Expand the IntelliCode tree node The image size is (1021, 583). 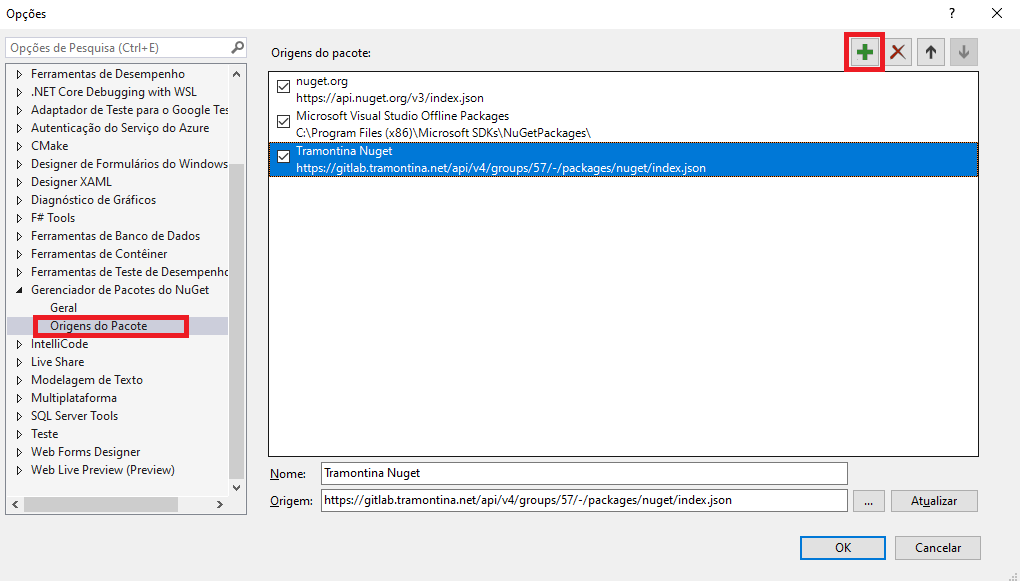click(x=18, y=344)
